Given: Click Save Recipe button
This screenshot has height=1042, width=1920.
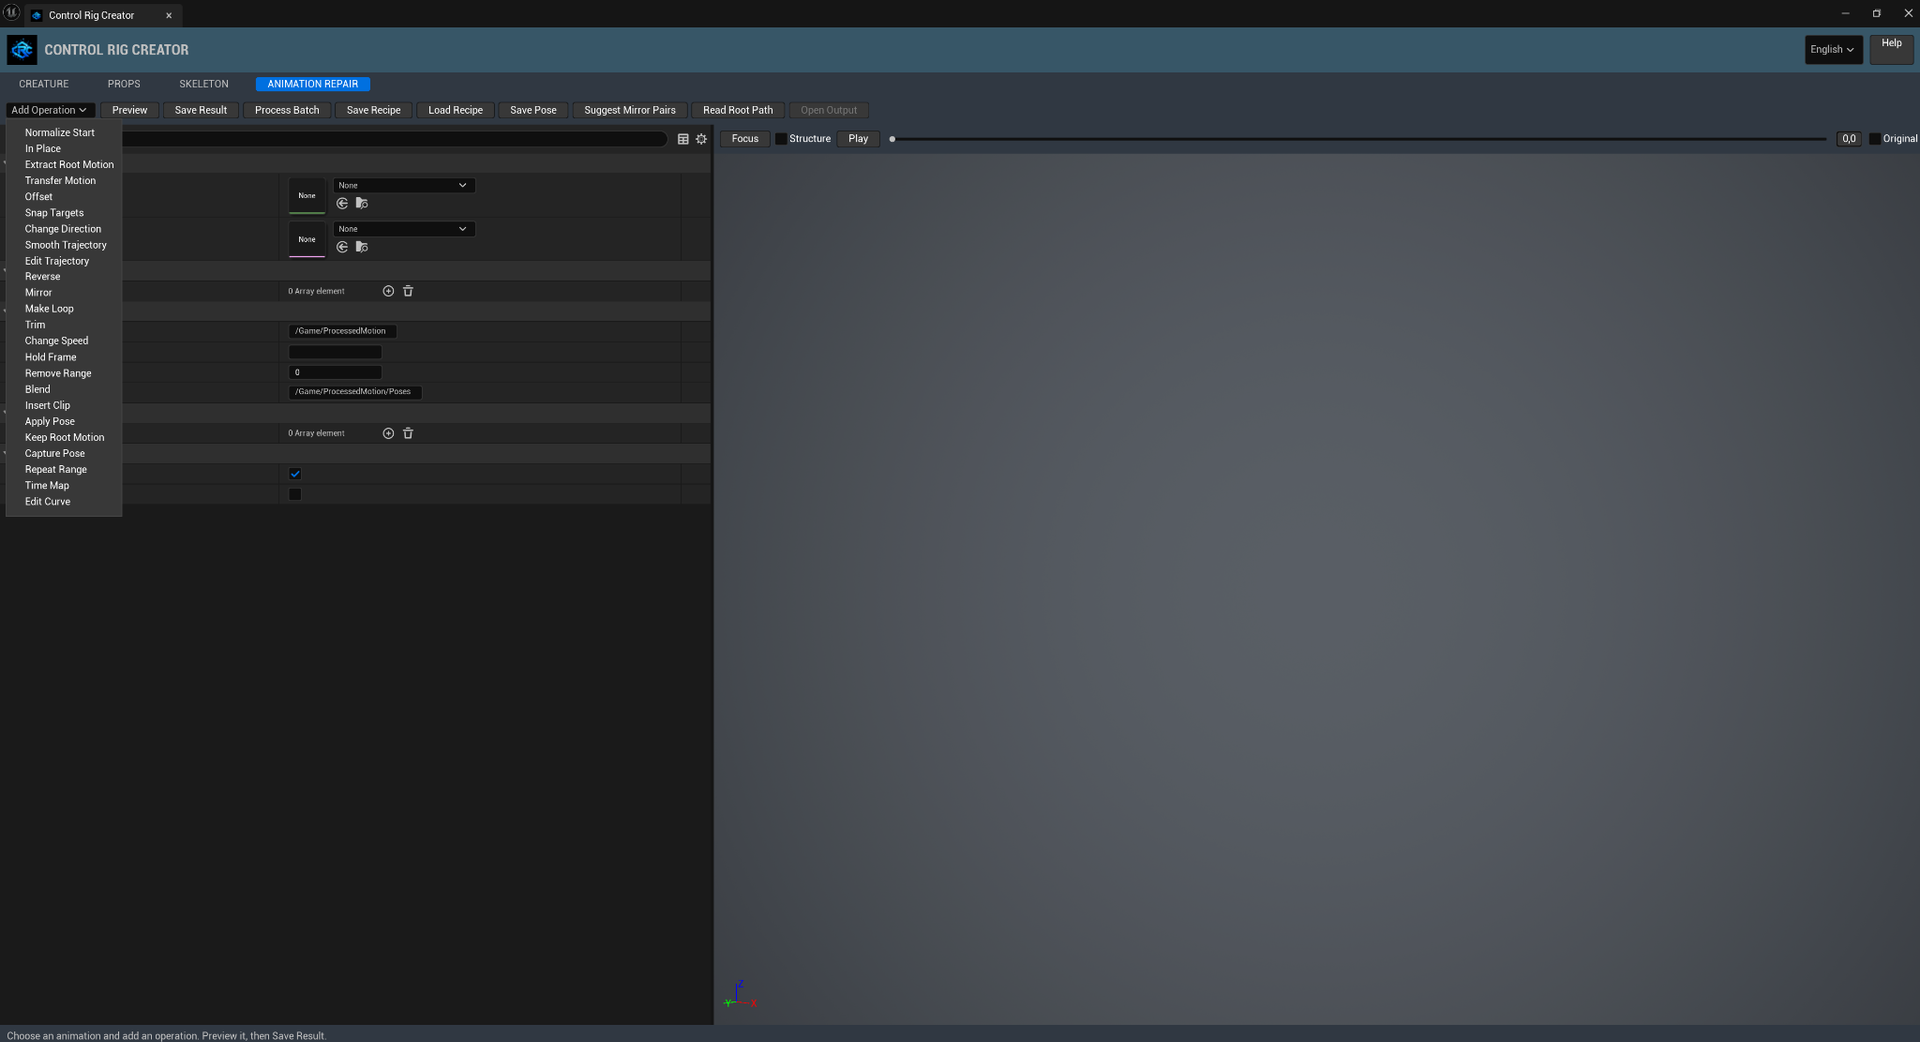Looking at the screenshot, I should click(373, 110).
